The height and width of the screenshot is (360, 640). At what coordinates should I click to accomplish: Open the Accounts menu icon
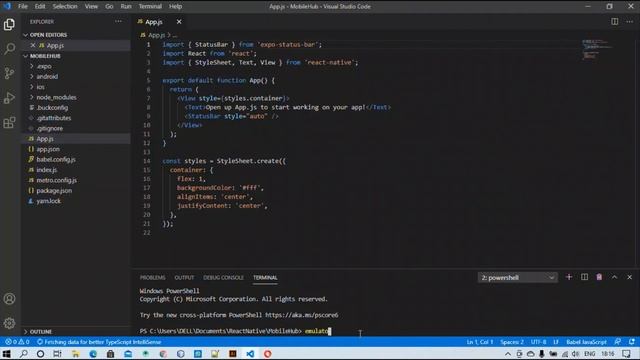(x=9, y=299)
